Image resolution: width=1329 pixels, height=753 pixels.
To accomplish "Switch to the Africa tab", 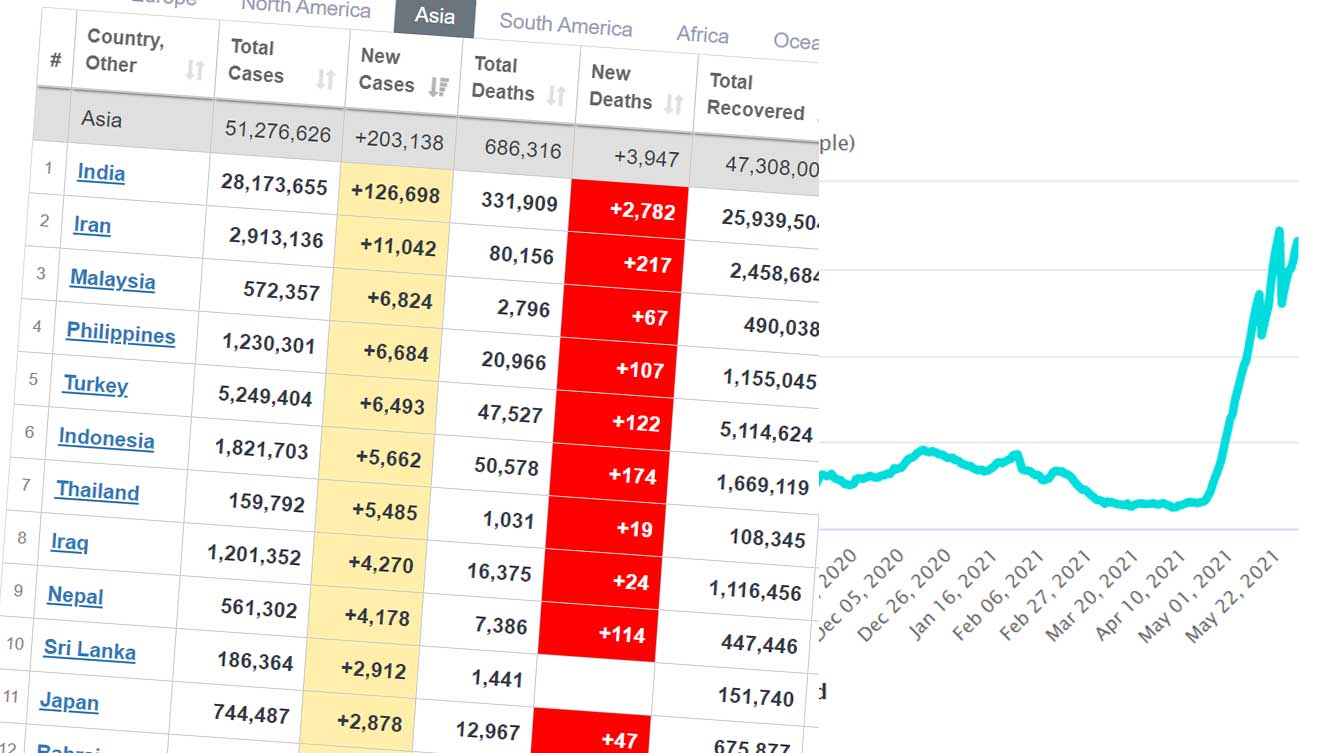I will [x=702, y=35].
